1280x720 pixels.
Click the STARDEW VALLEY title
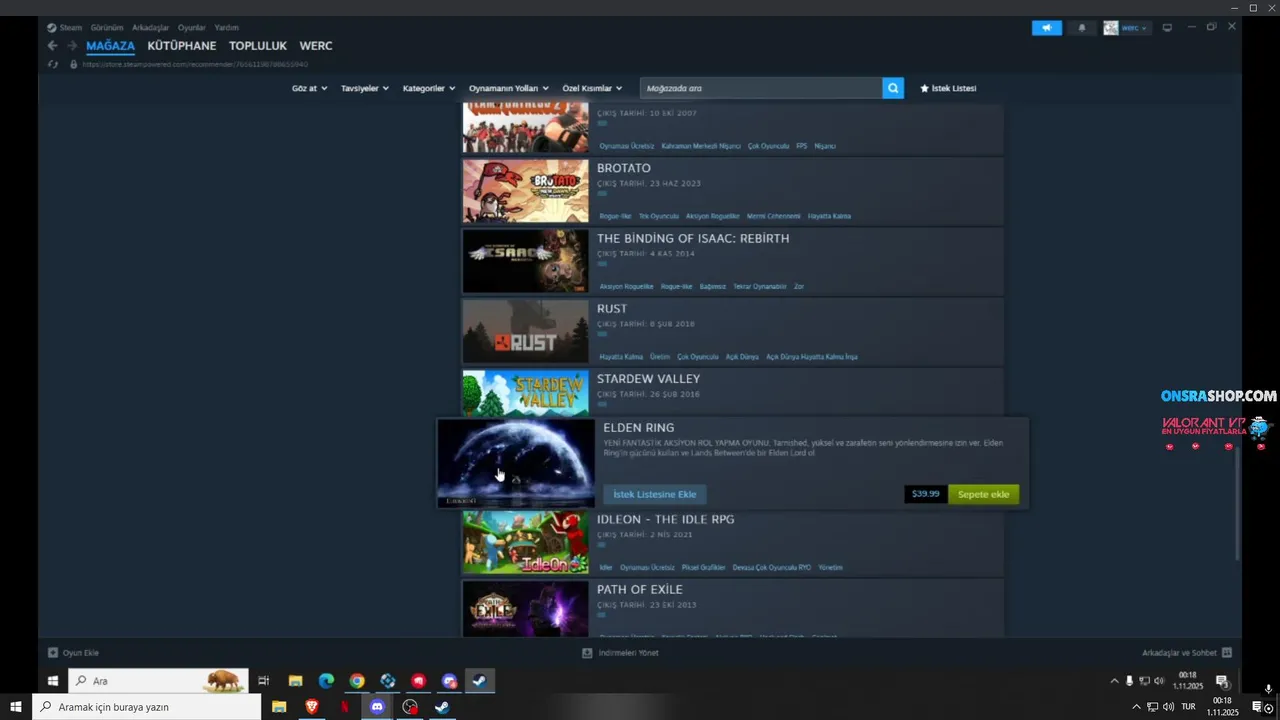click(x=648, y=379)
